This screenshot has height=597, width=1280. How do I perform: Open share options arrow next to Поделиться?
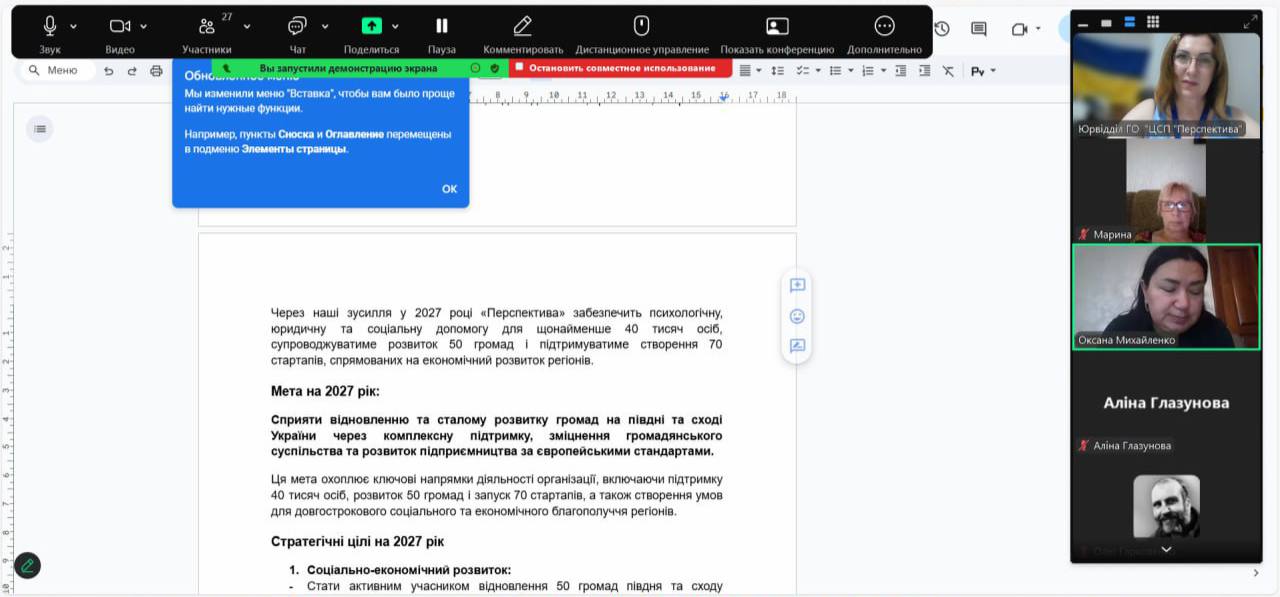[395, 27]
